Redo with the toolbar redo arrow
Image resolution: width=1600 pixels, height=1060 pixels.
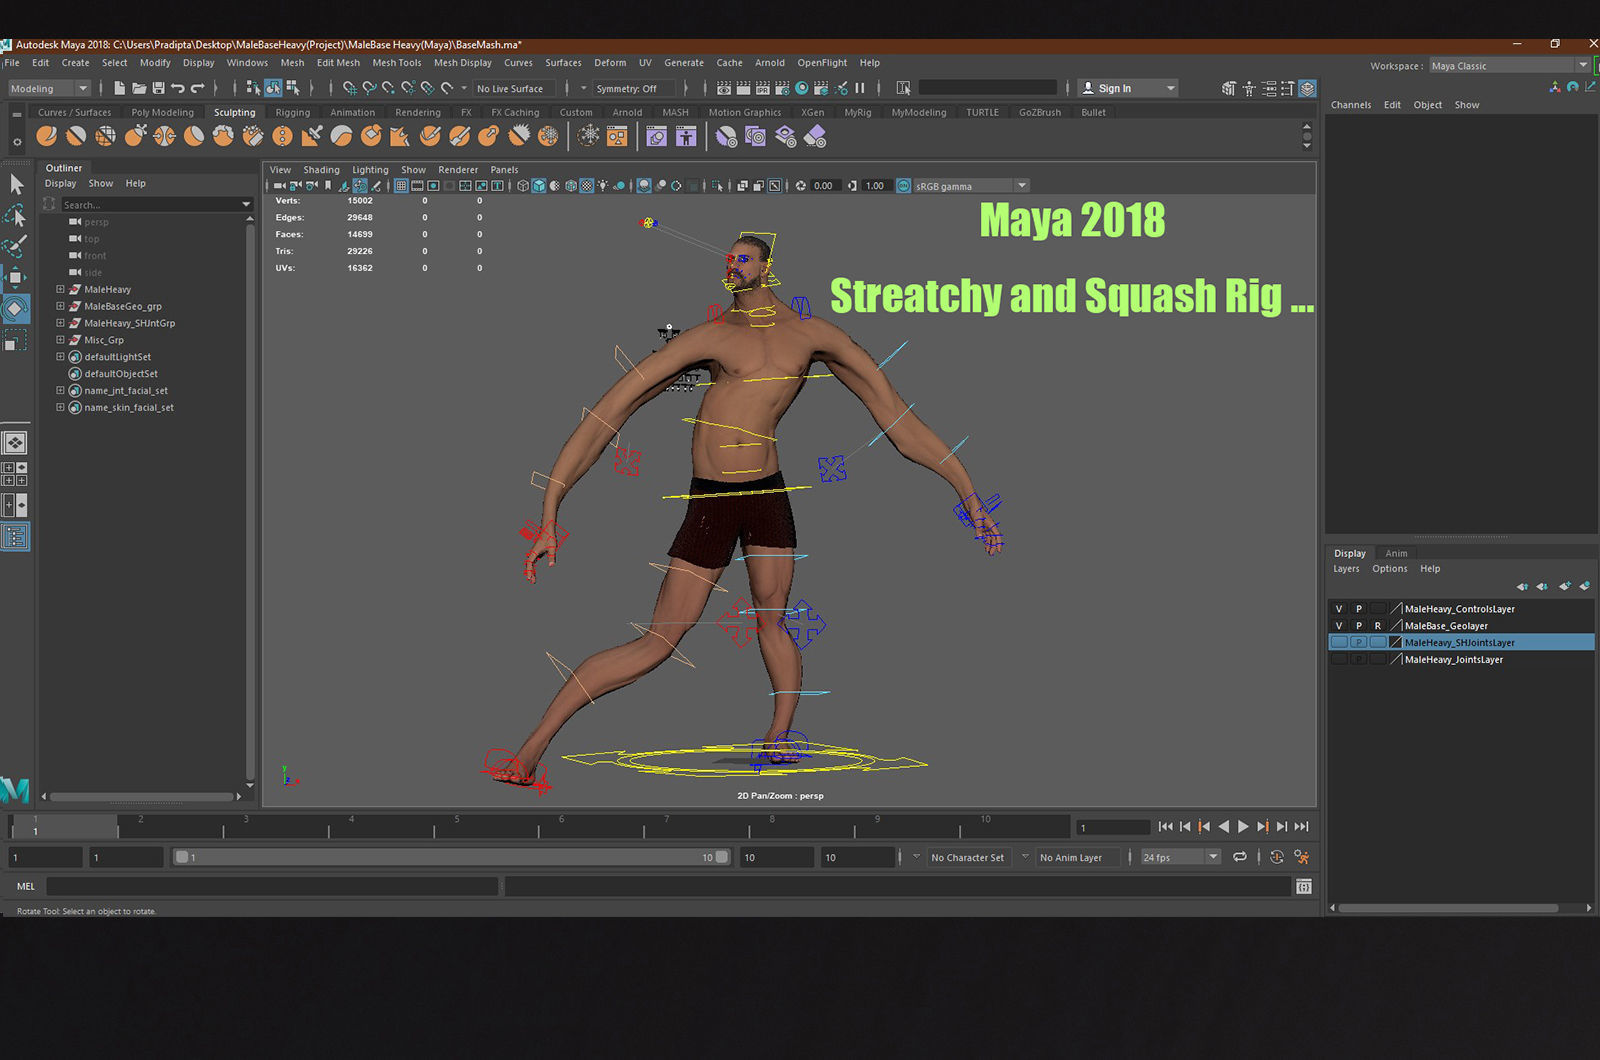(x=198, y=88)
